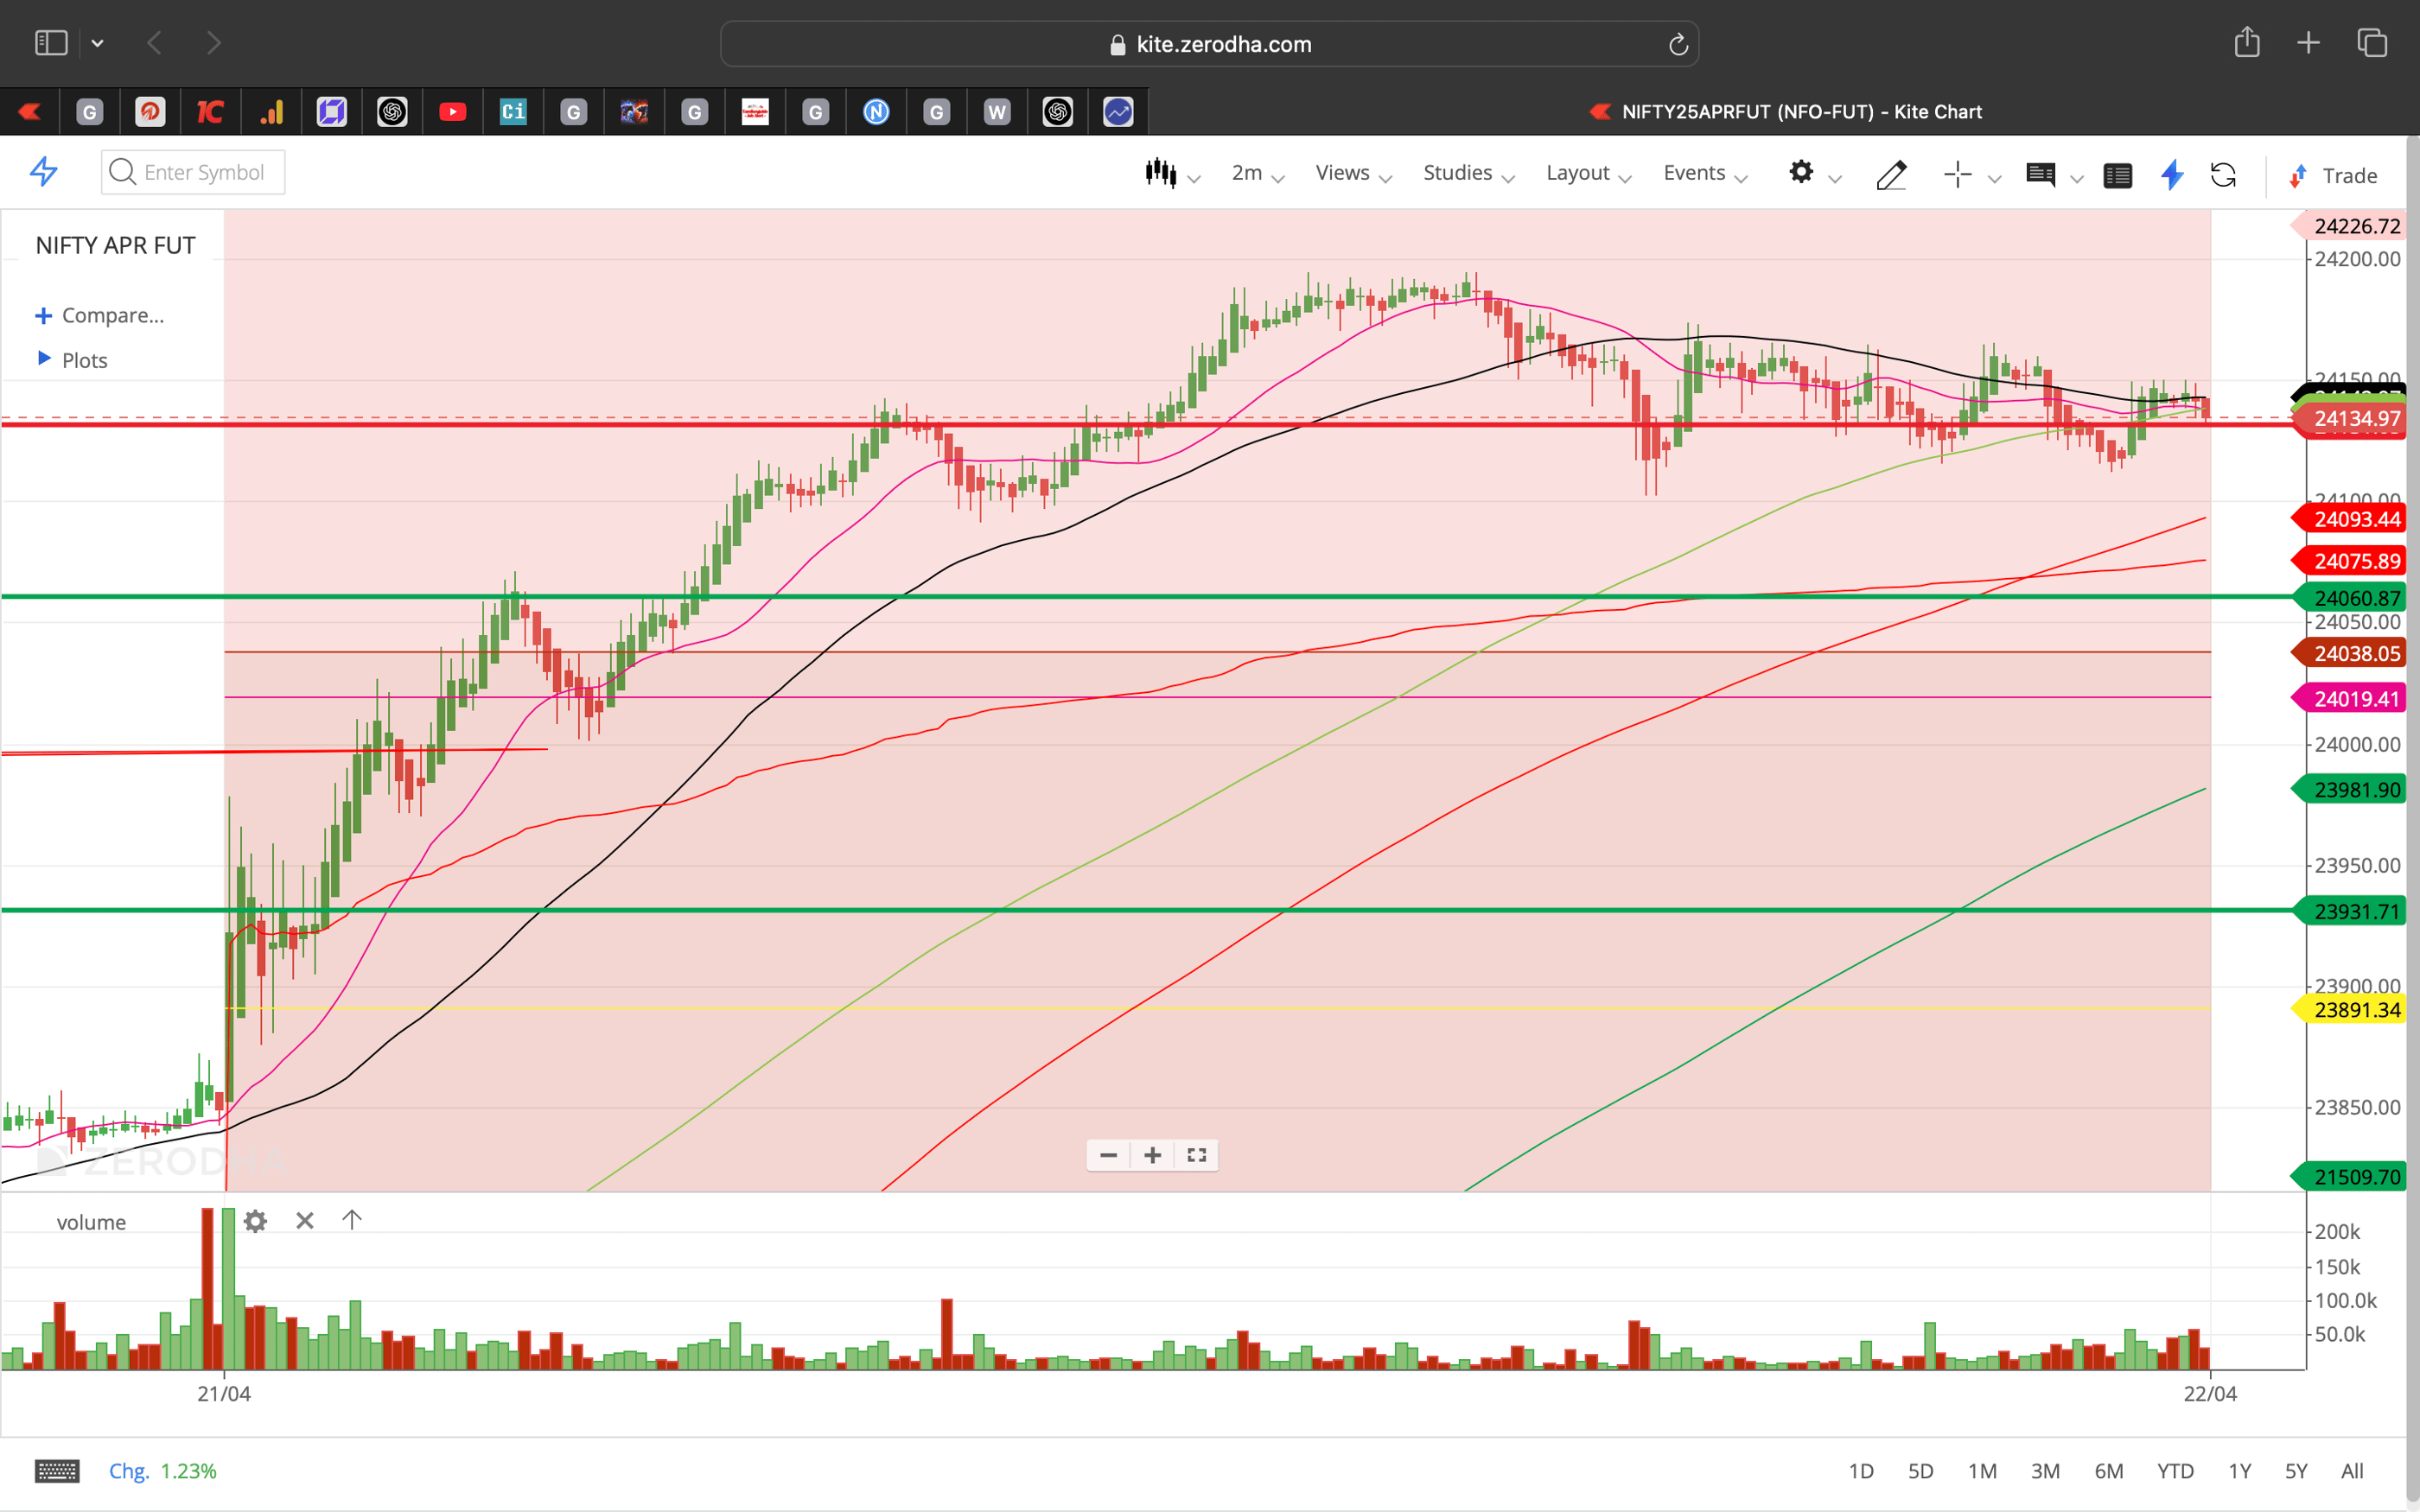Activate the crosshair tool
This screenshot has height=1512, width=2420.
[1956, 174]
